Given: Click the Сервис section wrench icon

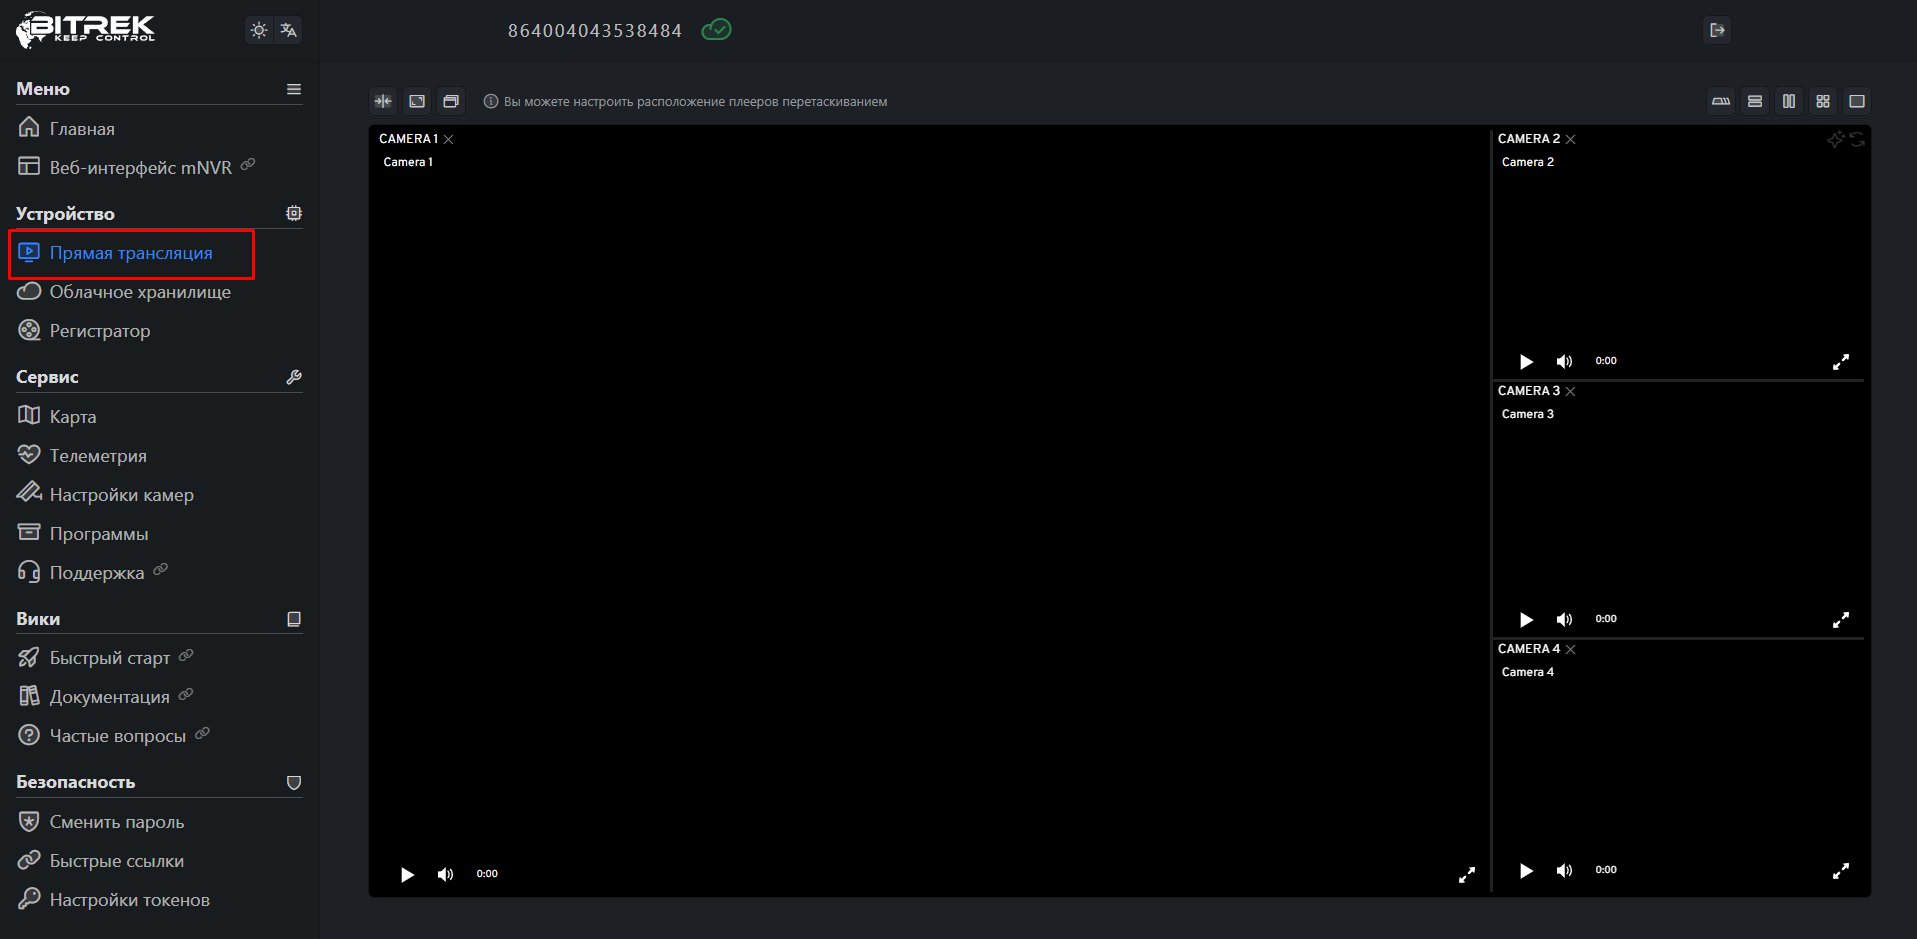Looking at the screenshot, I should (x=294, y=377).
